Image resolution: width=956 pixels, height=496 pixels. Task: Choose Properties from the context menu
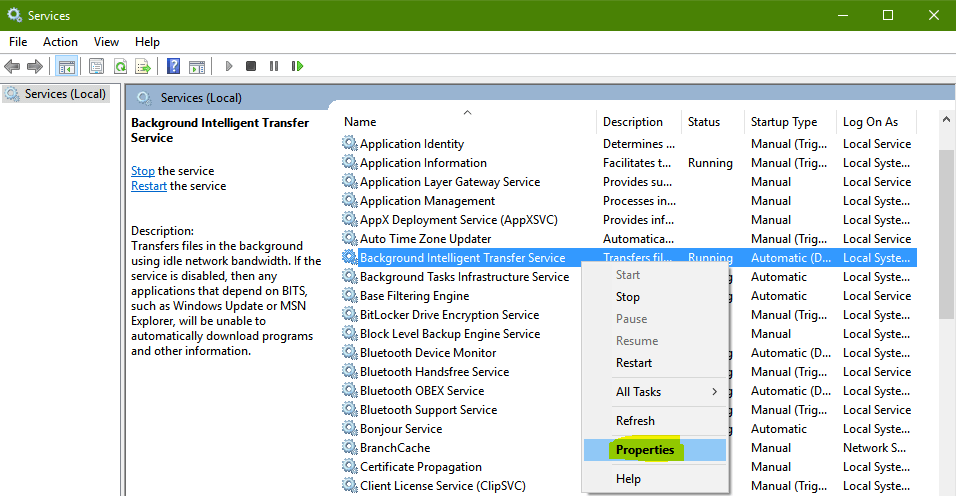click(x=645, y=450)
